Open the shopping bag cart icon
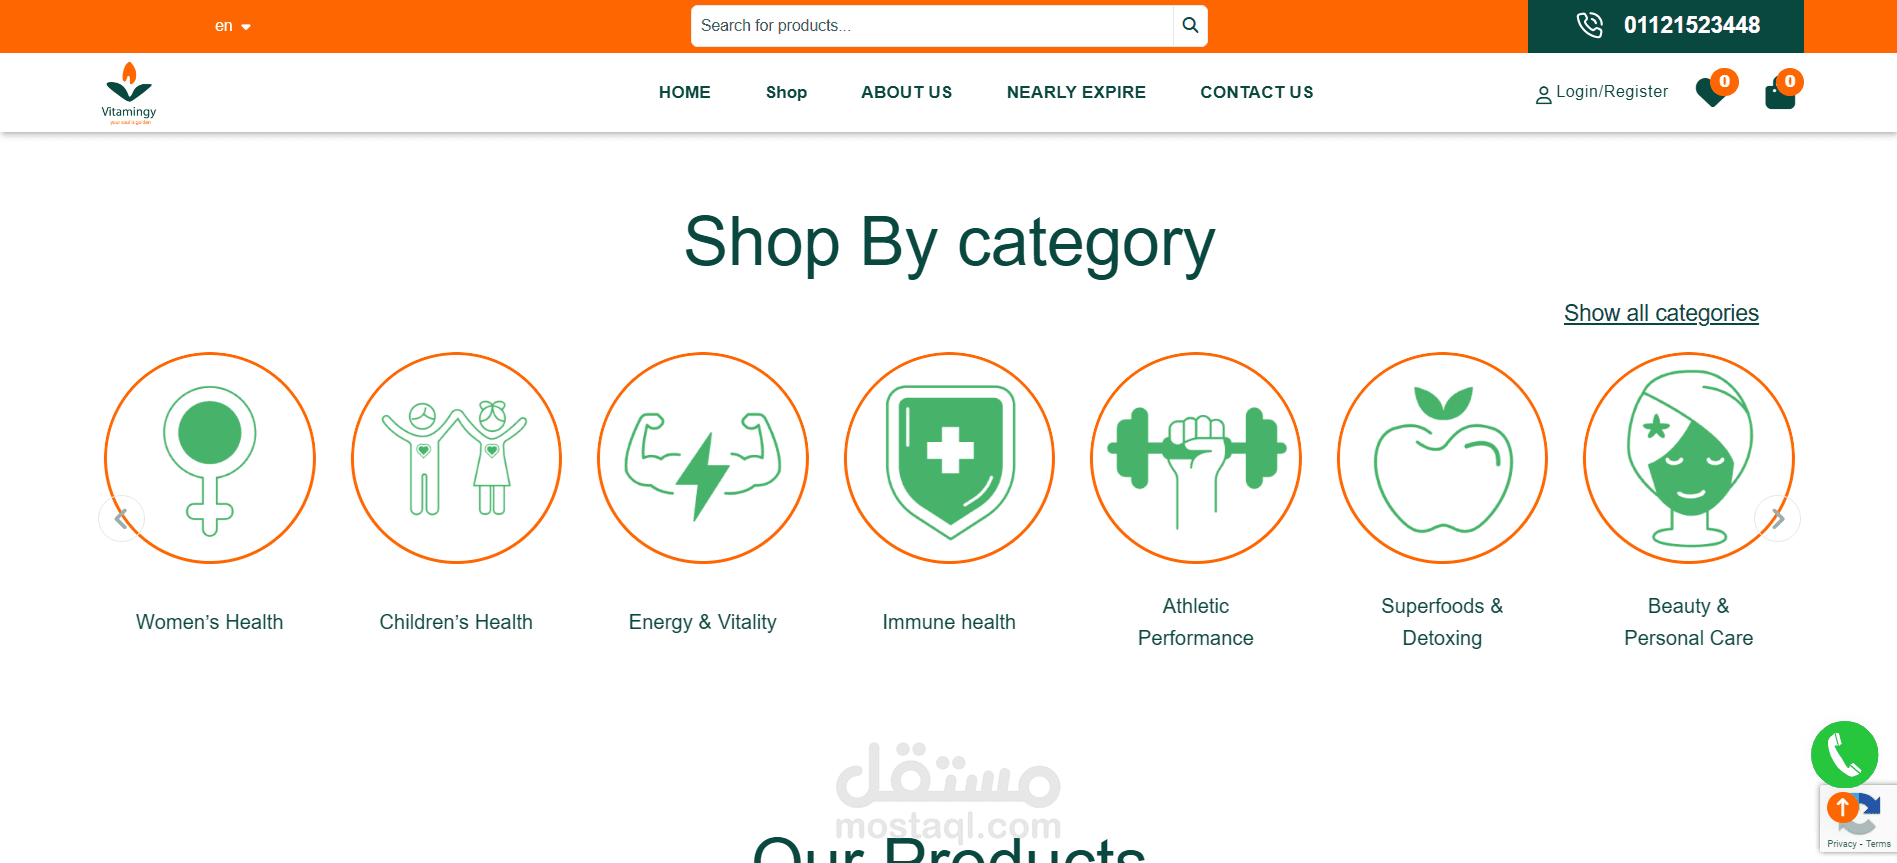Image resolution: width=1897 pixels, height=863 pixels. pyautogui.click(x=1780, y=94)
